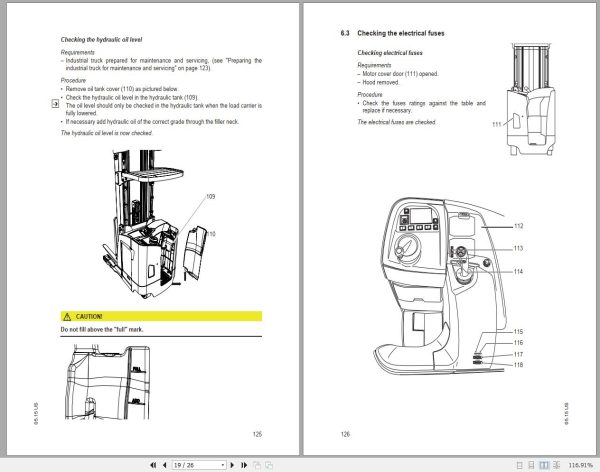
Task: Click callout label 113
Action: click(x=518, y=248)
